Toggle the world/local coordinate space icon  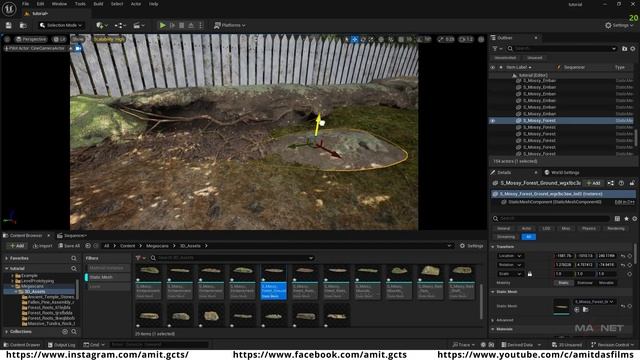coord(381,39)
